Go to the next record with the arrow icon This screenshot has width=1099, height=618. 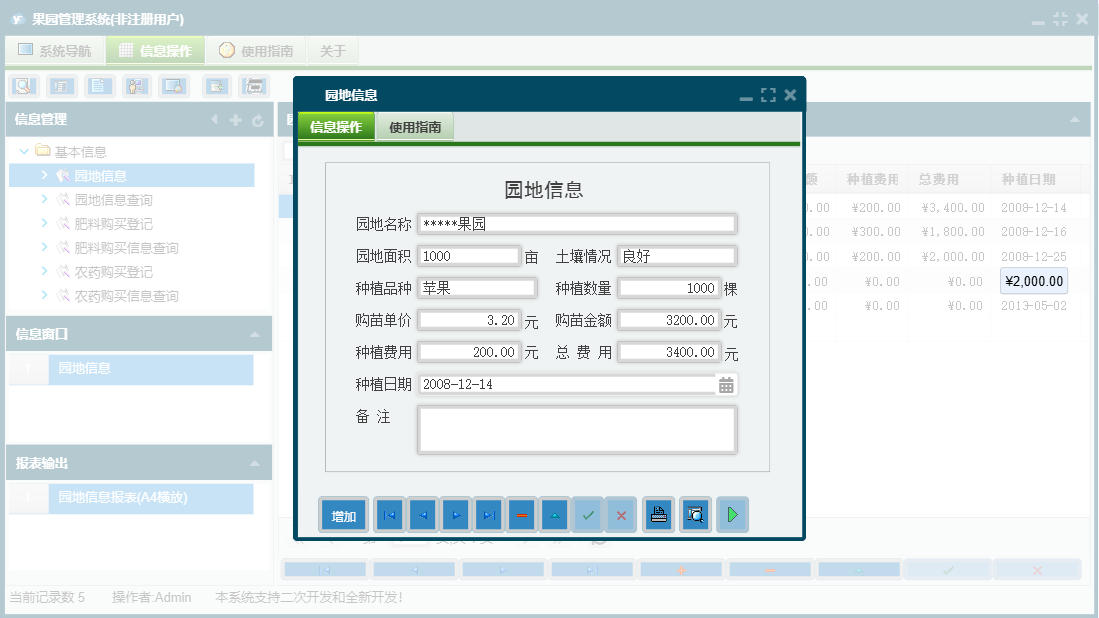coord(456,514)
